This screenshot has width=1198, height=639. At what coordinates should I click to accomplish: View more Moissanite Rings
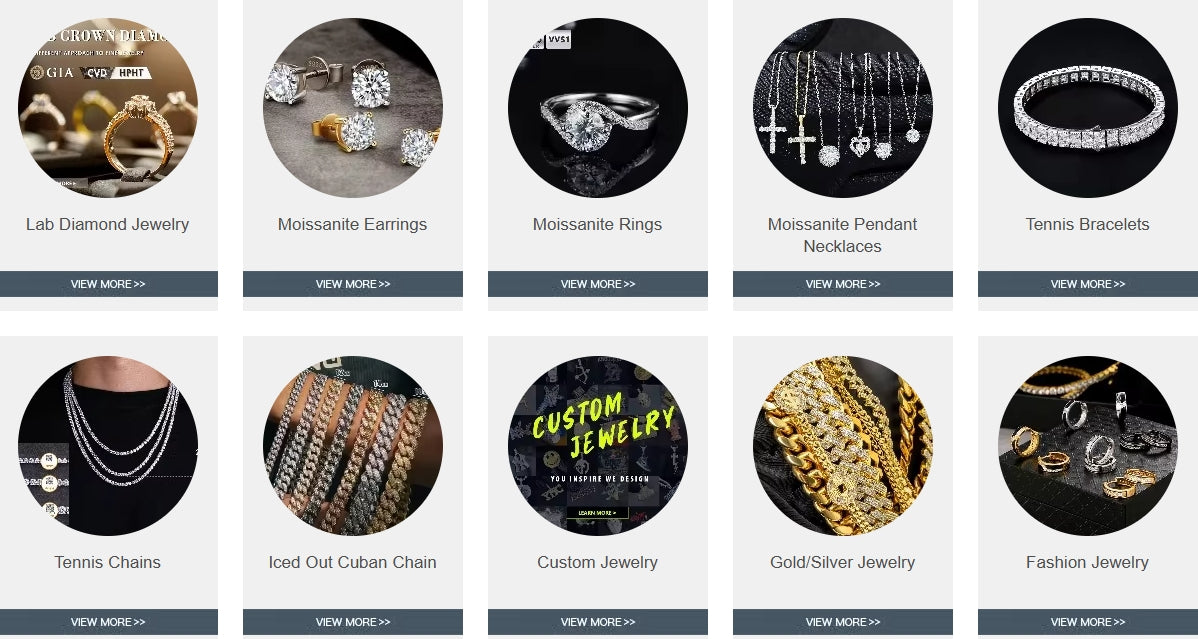tap(597, 284)
